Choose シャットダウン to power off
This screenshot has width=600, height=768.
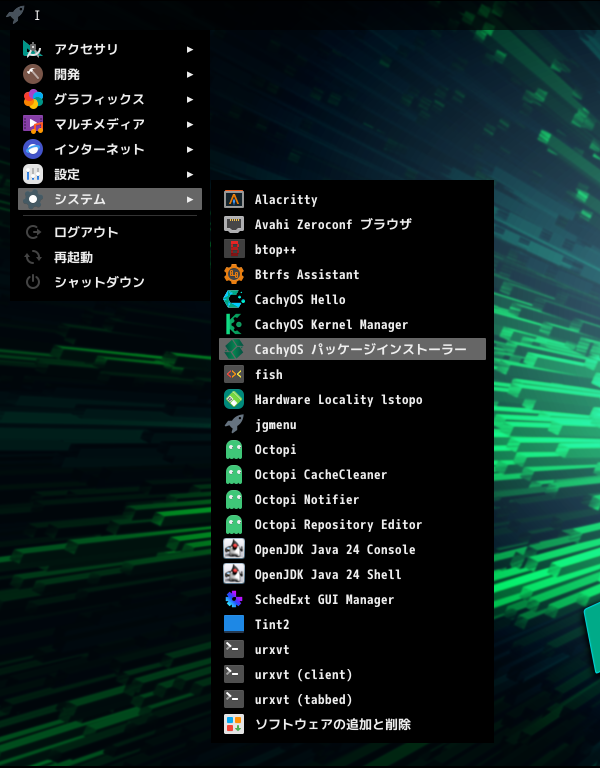[110, 282]
